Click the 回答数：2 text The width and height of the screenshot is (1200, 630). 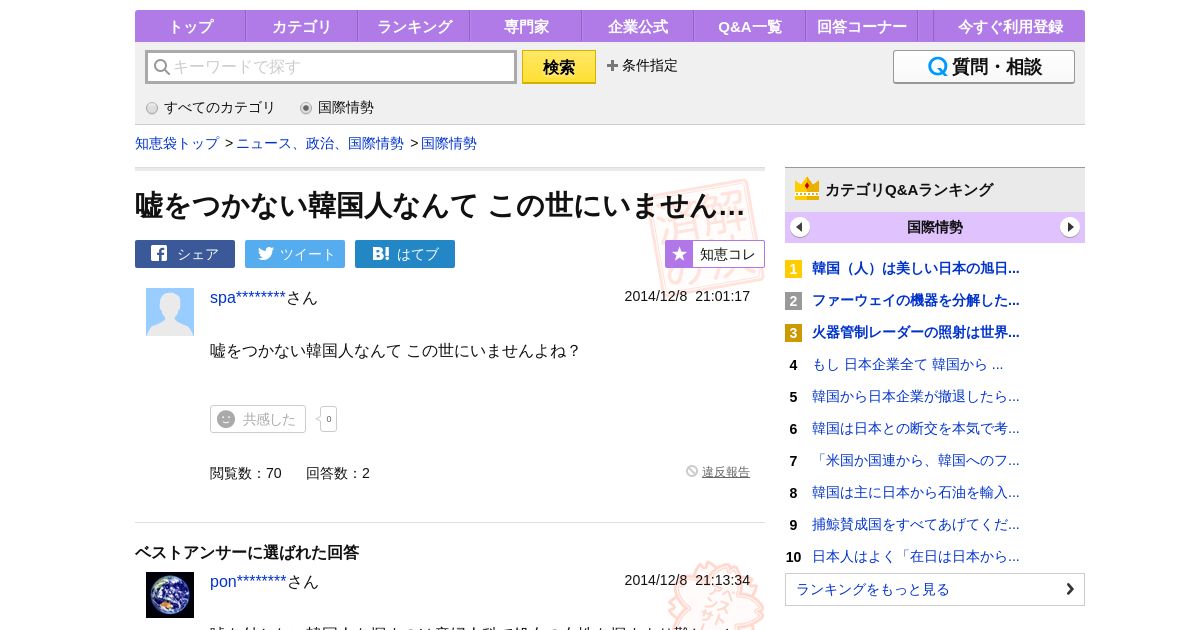coord(338,473)
